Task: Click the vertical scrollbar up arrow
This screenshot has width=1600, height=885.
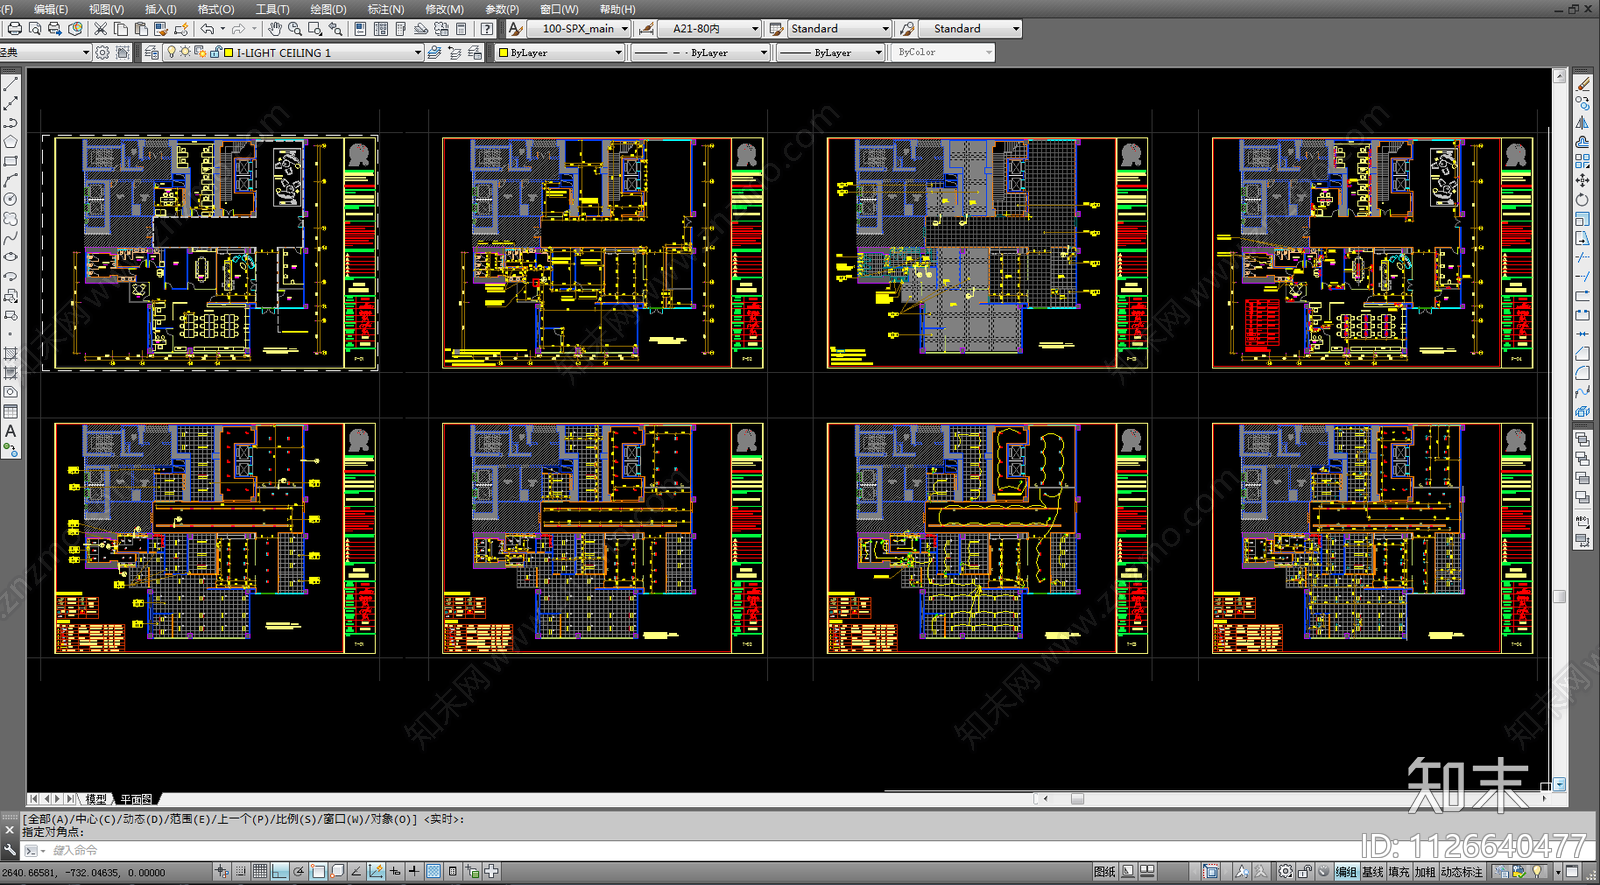Action: coord(1559,76)
